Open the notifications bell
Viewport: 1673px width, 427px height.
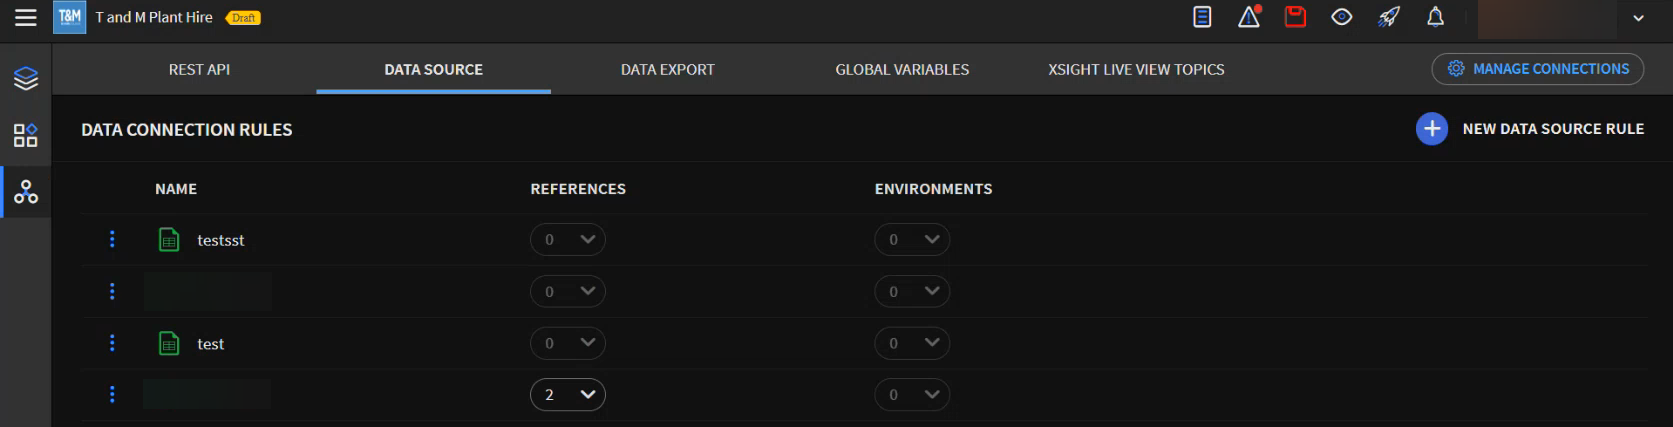1435,17
